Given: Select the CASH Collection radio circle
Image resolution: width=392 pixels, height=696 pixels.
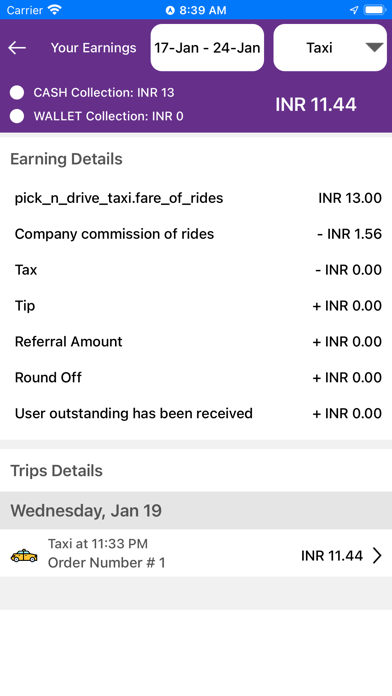Looking at the screenshot, I should tap(17, 92).
